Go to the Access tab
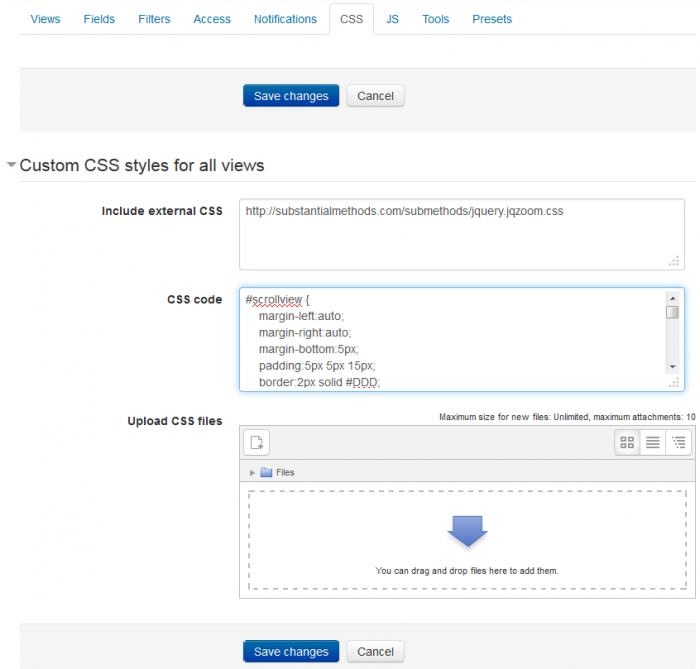 pos(212,19)
